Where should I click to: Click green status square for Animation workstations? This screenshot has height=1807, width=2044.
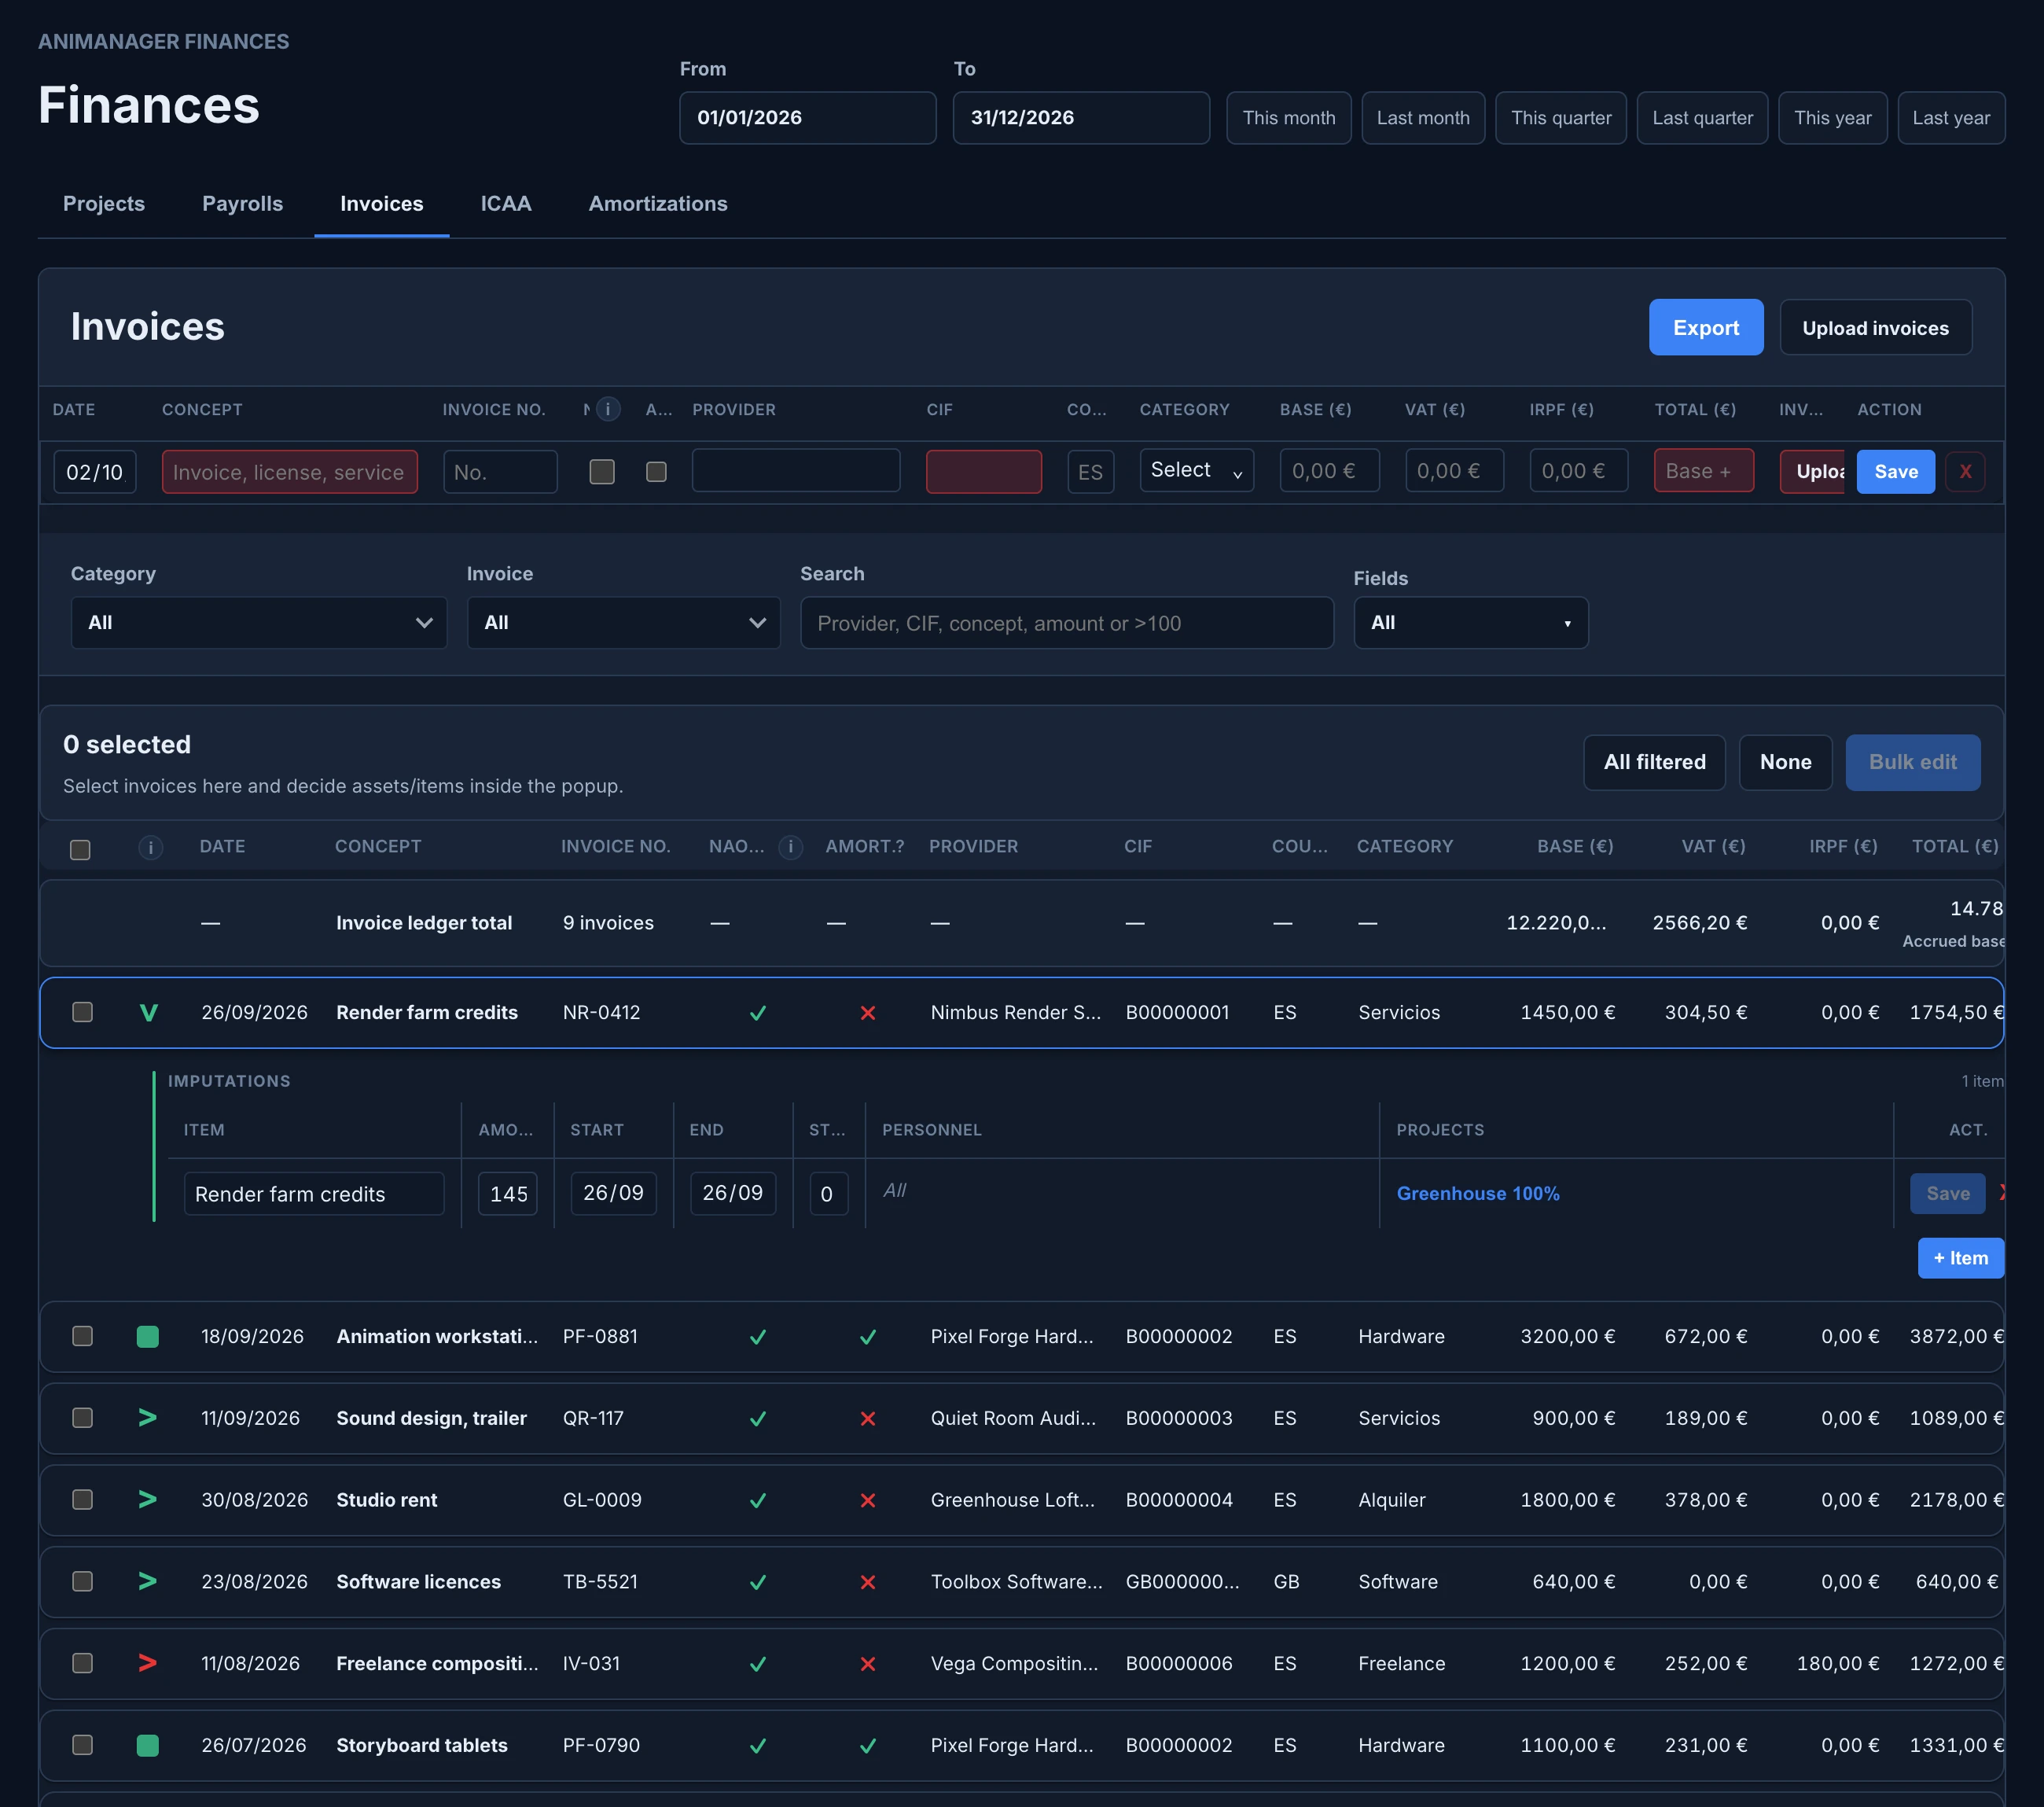148,1336
